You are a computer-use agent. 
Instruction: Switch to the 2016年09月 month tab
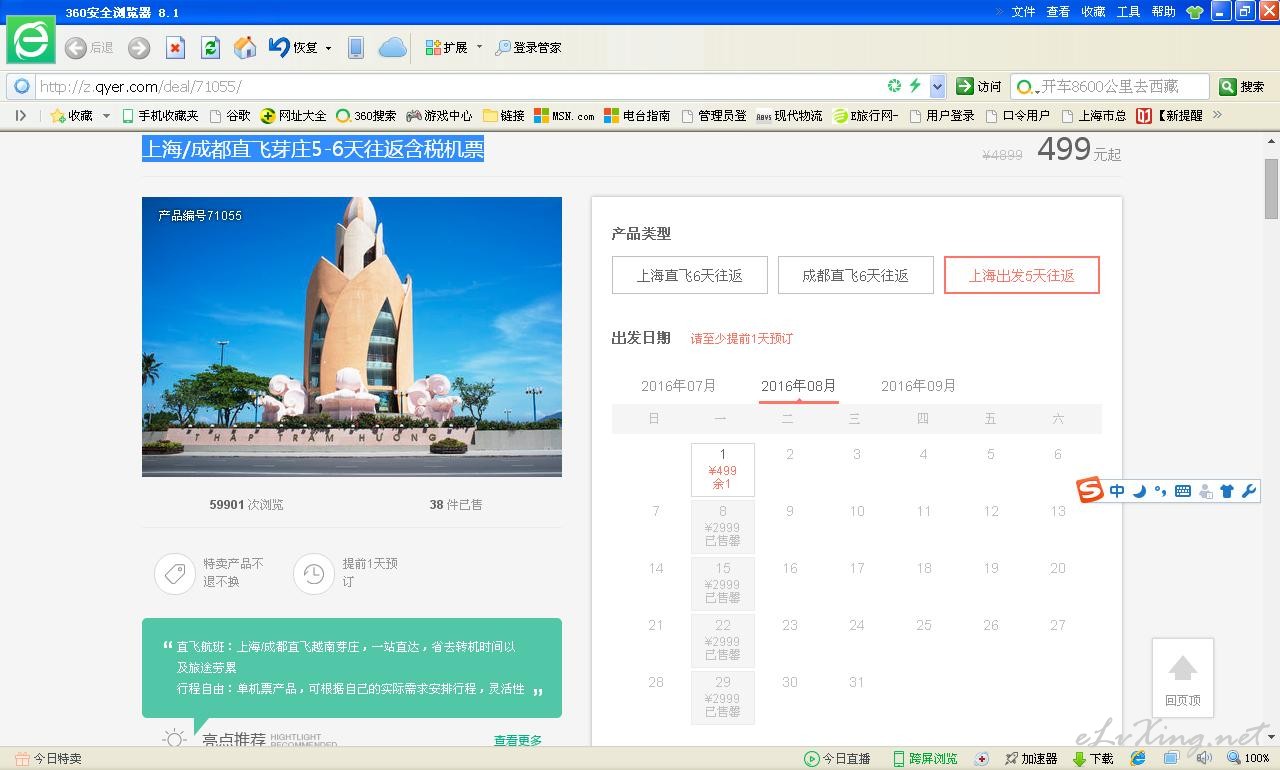pos(918,386)
